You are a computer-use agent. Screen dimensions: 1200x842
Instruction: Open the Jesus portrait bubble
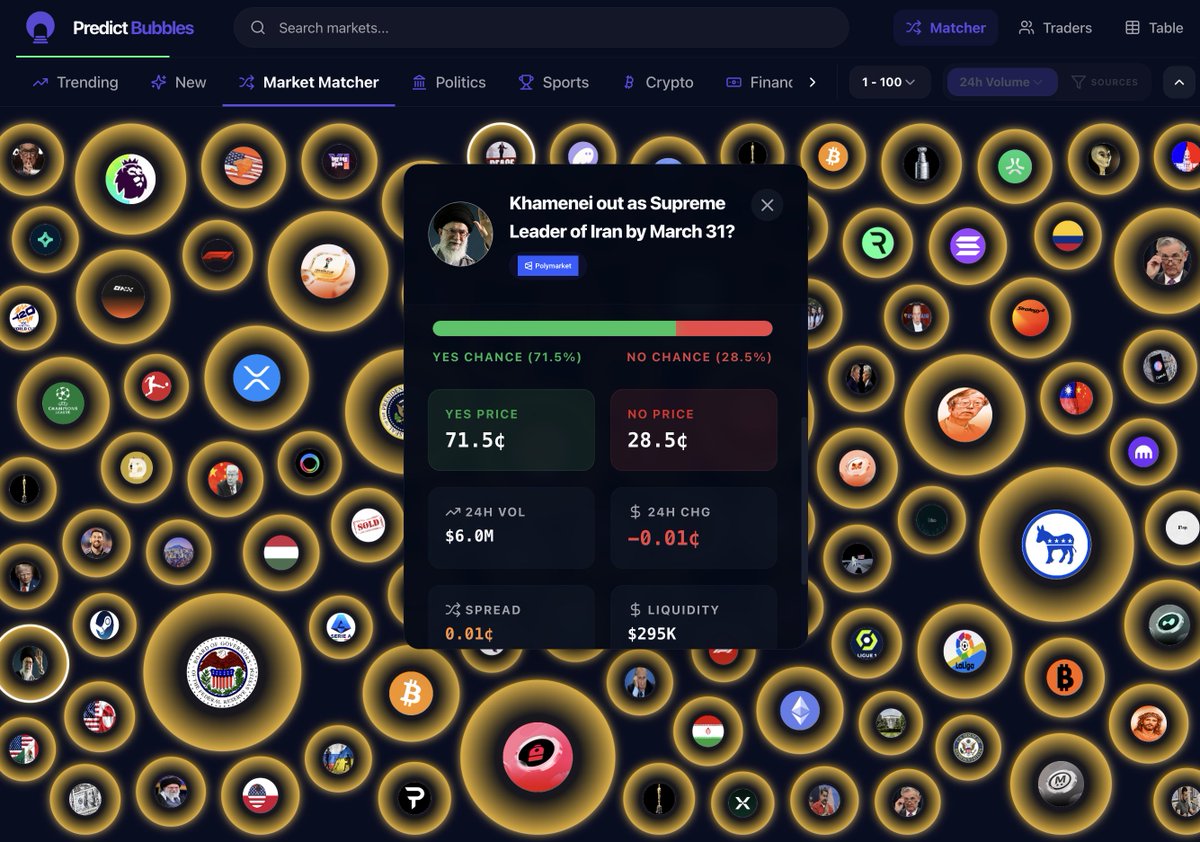(1149, 722)
